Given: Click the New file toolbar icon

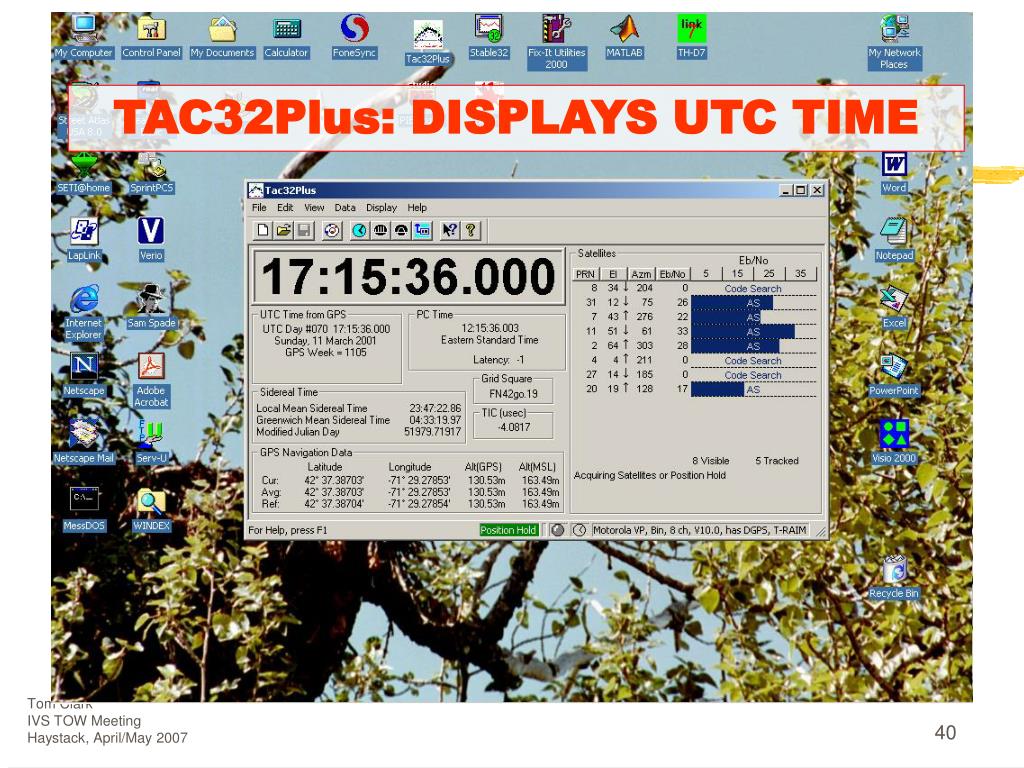Looking at the screenshot, I should pyautogui.click(x=263, y=230).
